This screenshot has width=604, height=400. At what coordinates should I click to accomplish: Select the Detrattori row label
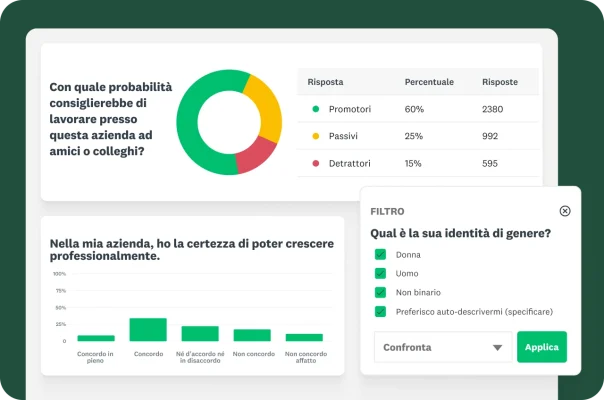tap(349, 163)
